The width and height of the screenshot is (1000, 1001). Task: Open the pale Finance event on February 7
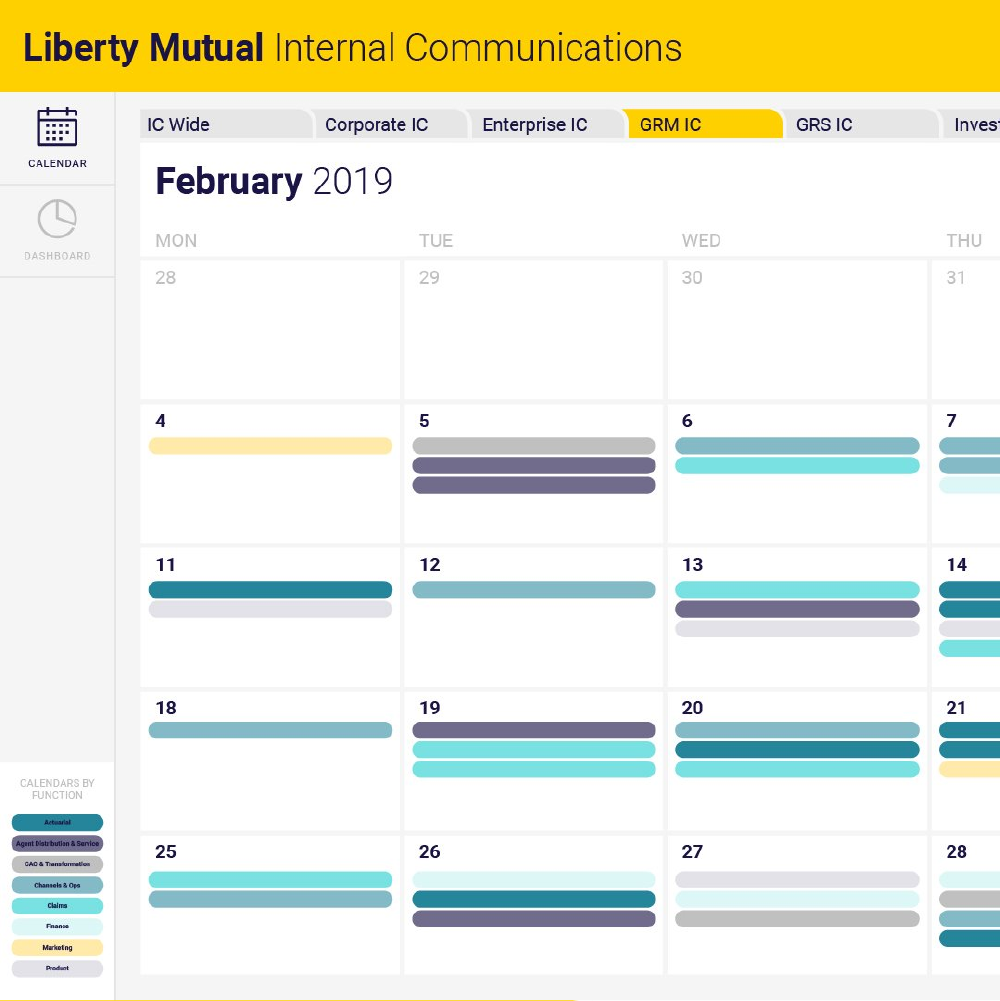pos(969,485)
